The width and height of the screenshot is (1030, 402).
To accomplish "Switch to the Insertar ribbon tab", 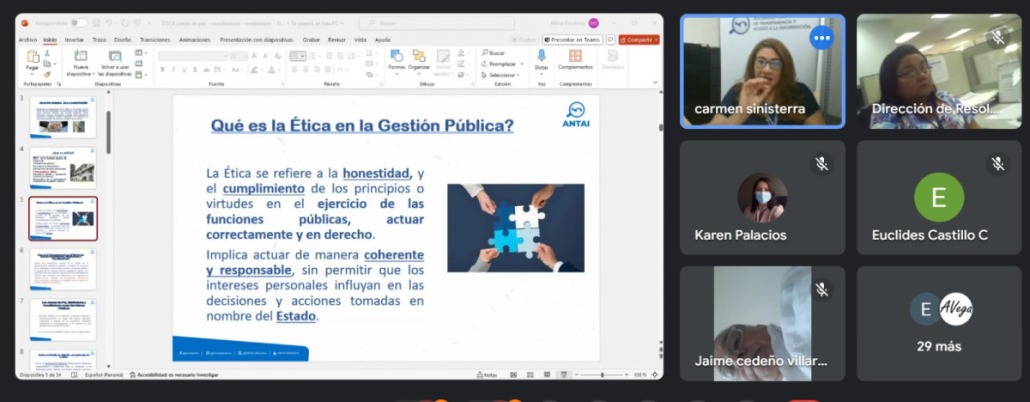I will coord(74,40).
